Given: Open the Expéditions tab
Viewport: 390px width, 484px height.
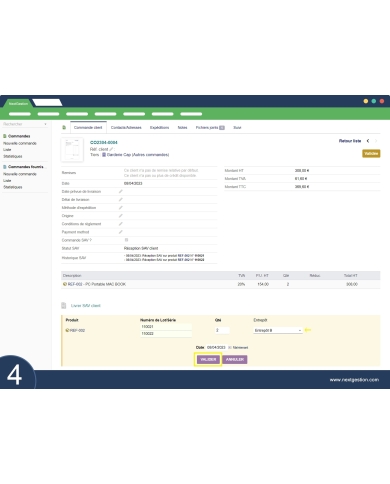Looking at the screenshot, I should pyautogui.click(x=159, y=127).
